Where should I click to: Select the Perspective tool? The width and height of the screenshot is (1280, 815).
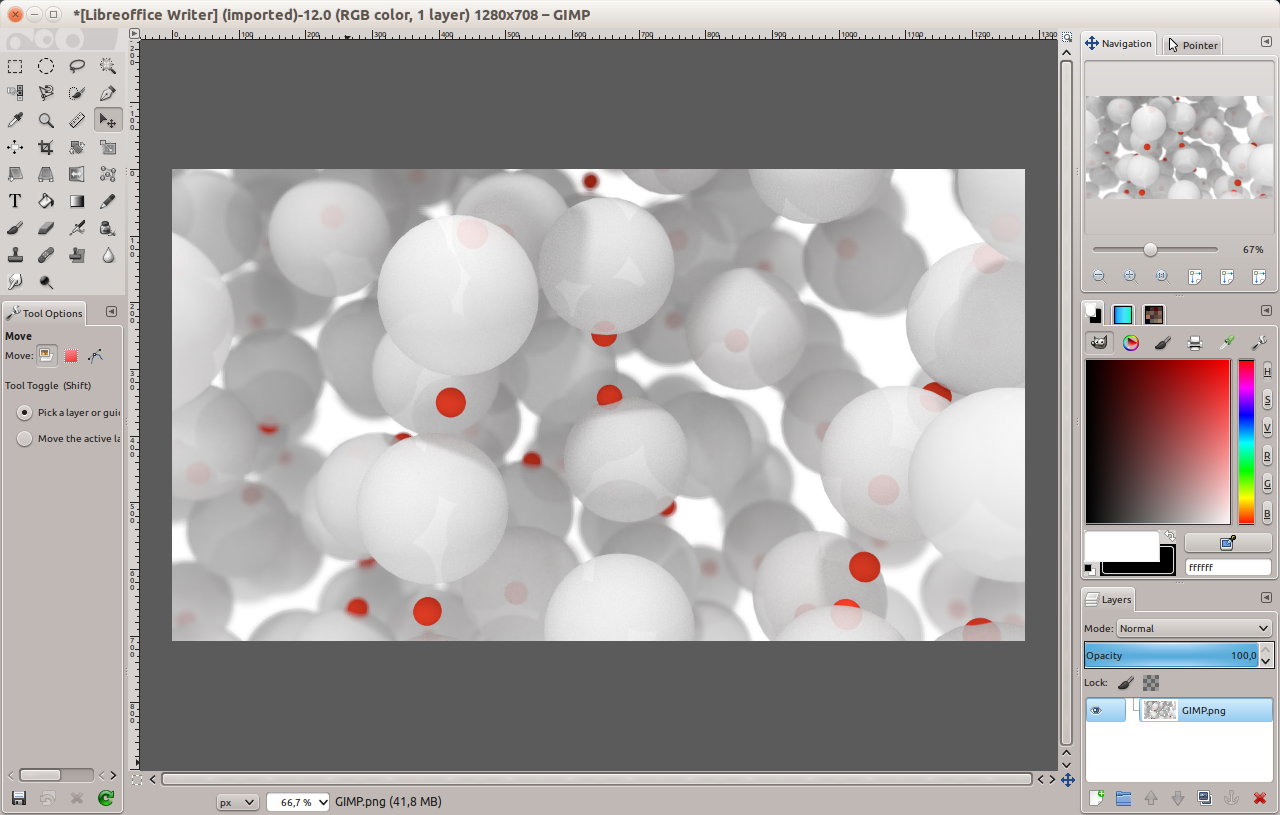[x=46, y=174]
